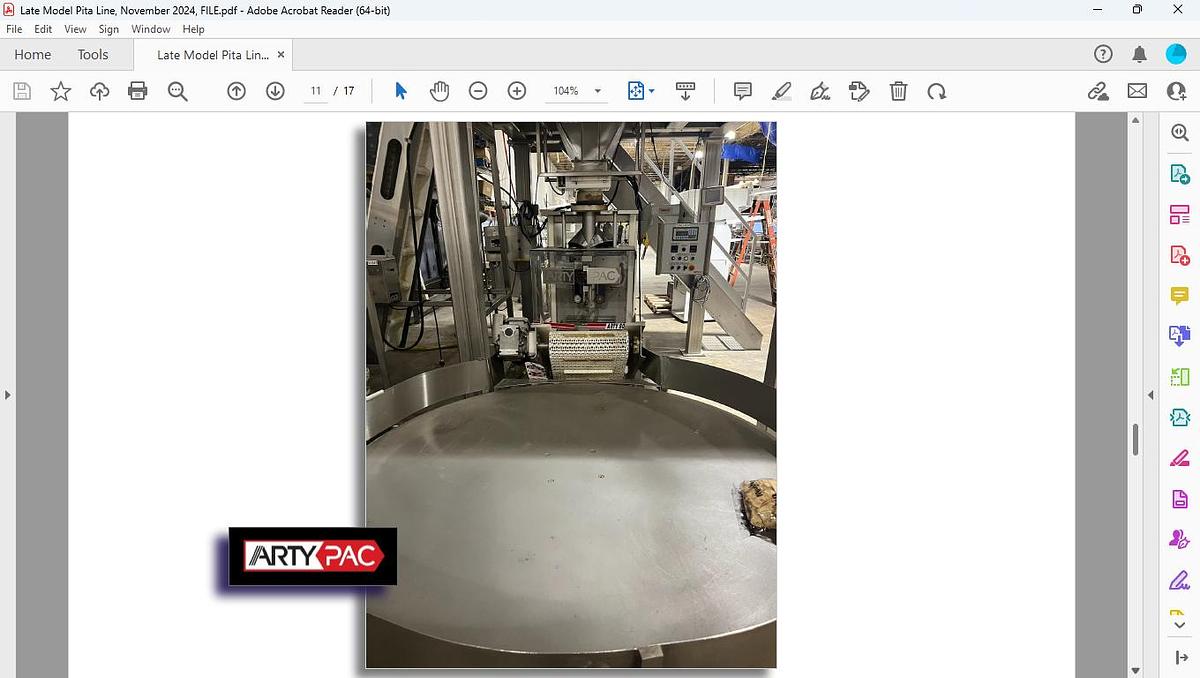Open the Fill & Sign tool

click(x=820, y=91)
